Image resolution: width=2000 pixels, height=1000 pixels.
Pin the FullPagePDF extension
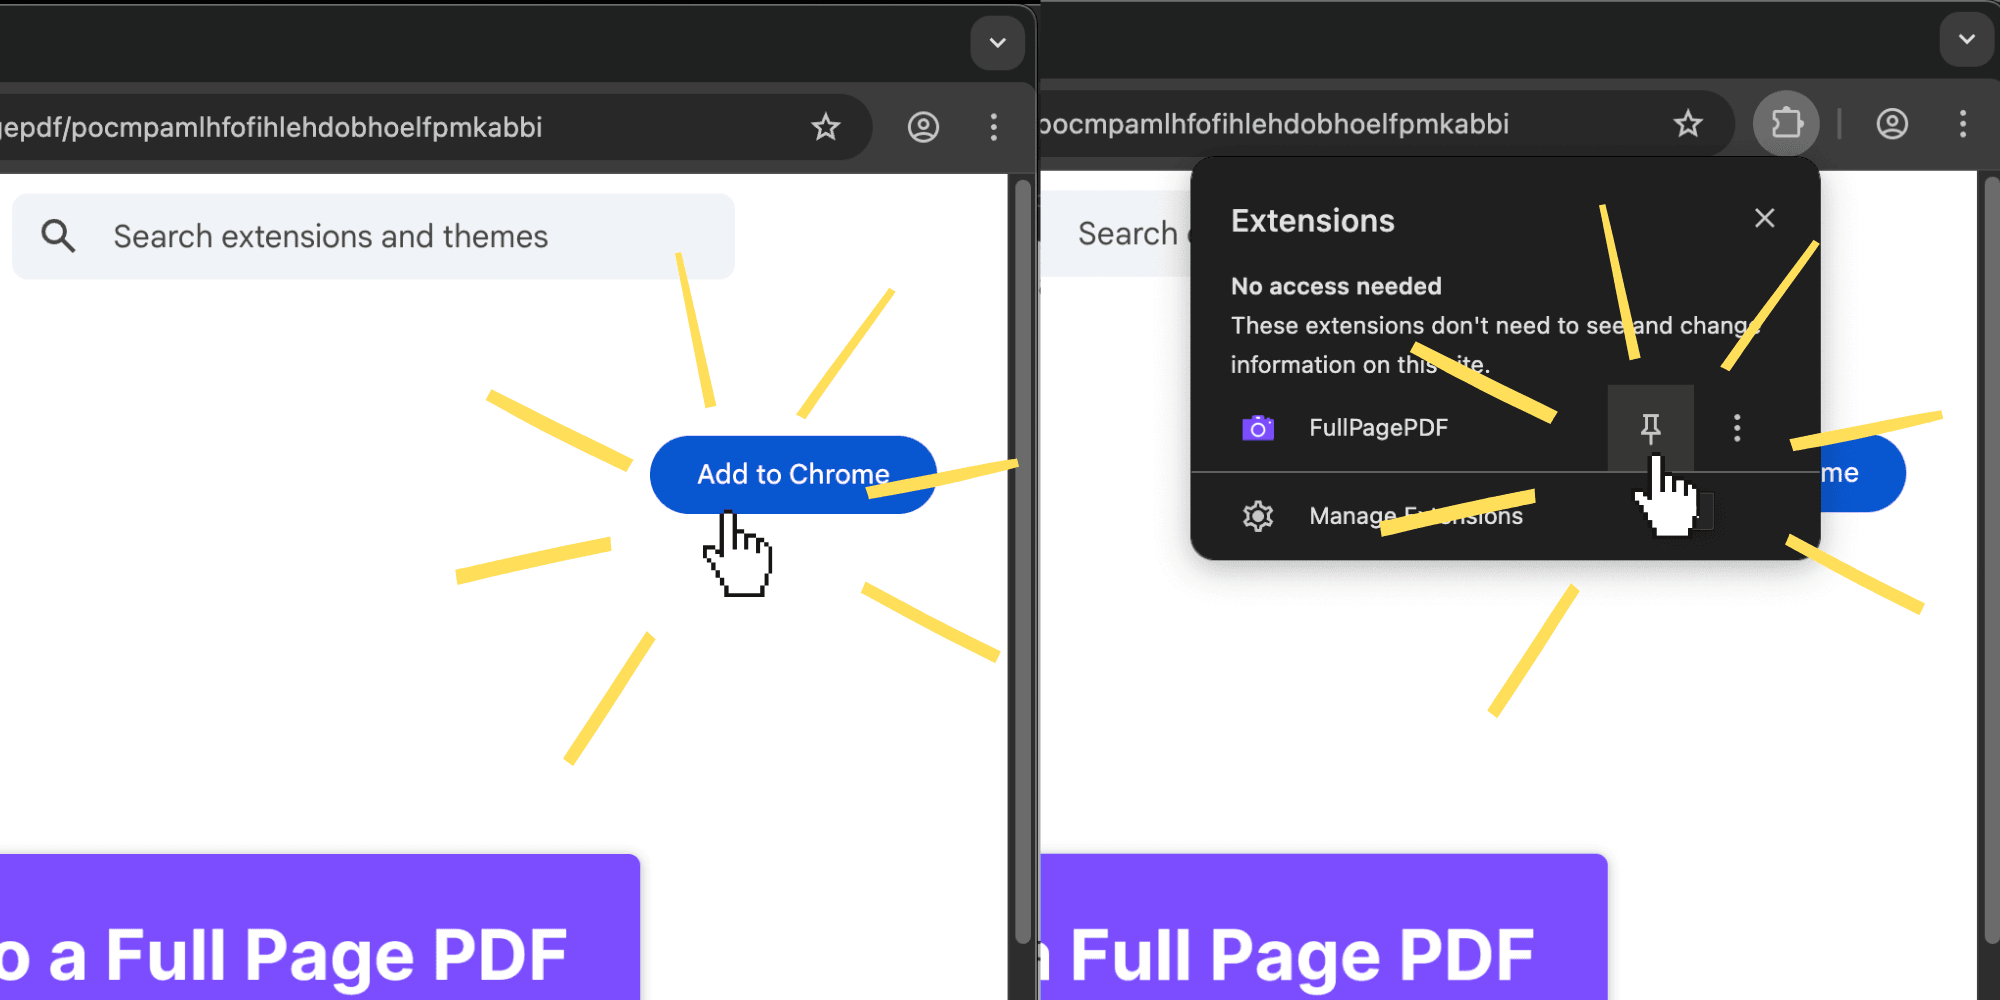click(x=1650, y=428)
